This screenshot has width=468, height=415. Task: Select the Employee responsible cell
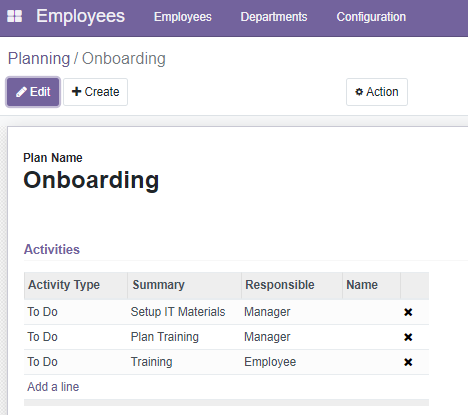pyautogui.click(x=270, y=362)
